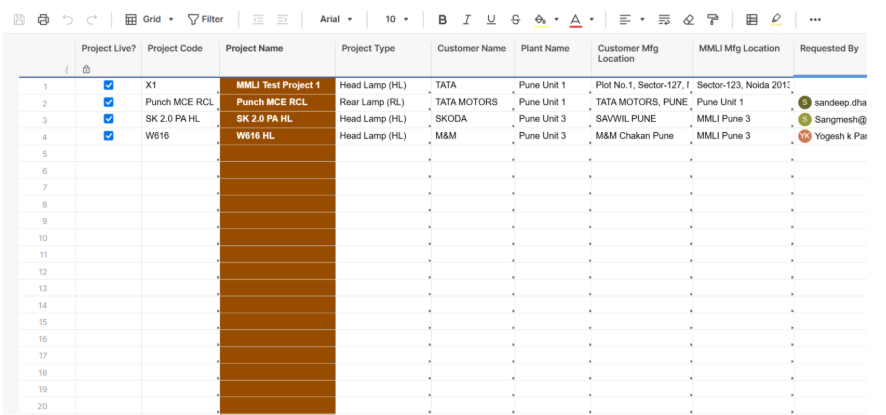Apply underline formatting
Viewport: 886px width, 415px height.
click(x=490, y=19)
